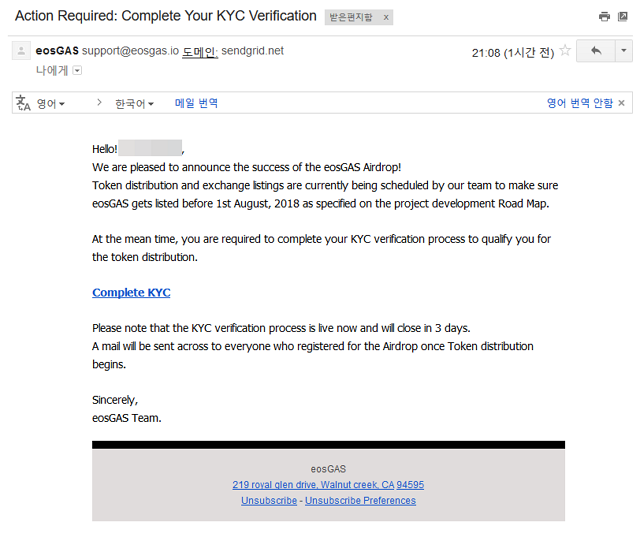The image size is (640, 552).
Task: Click the Walnut Creek address link
Action: [328, 485]
